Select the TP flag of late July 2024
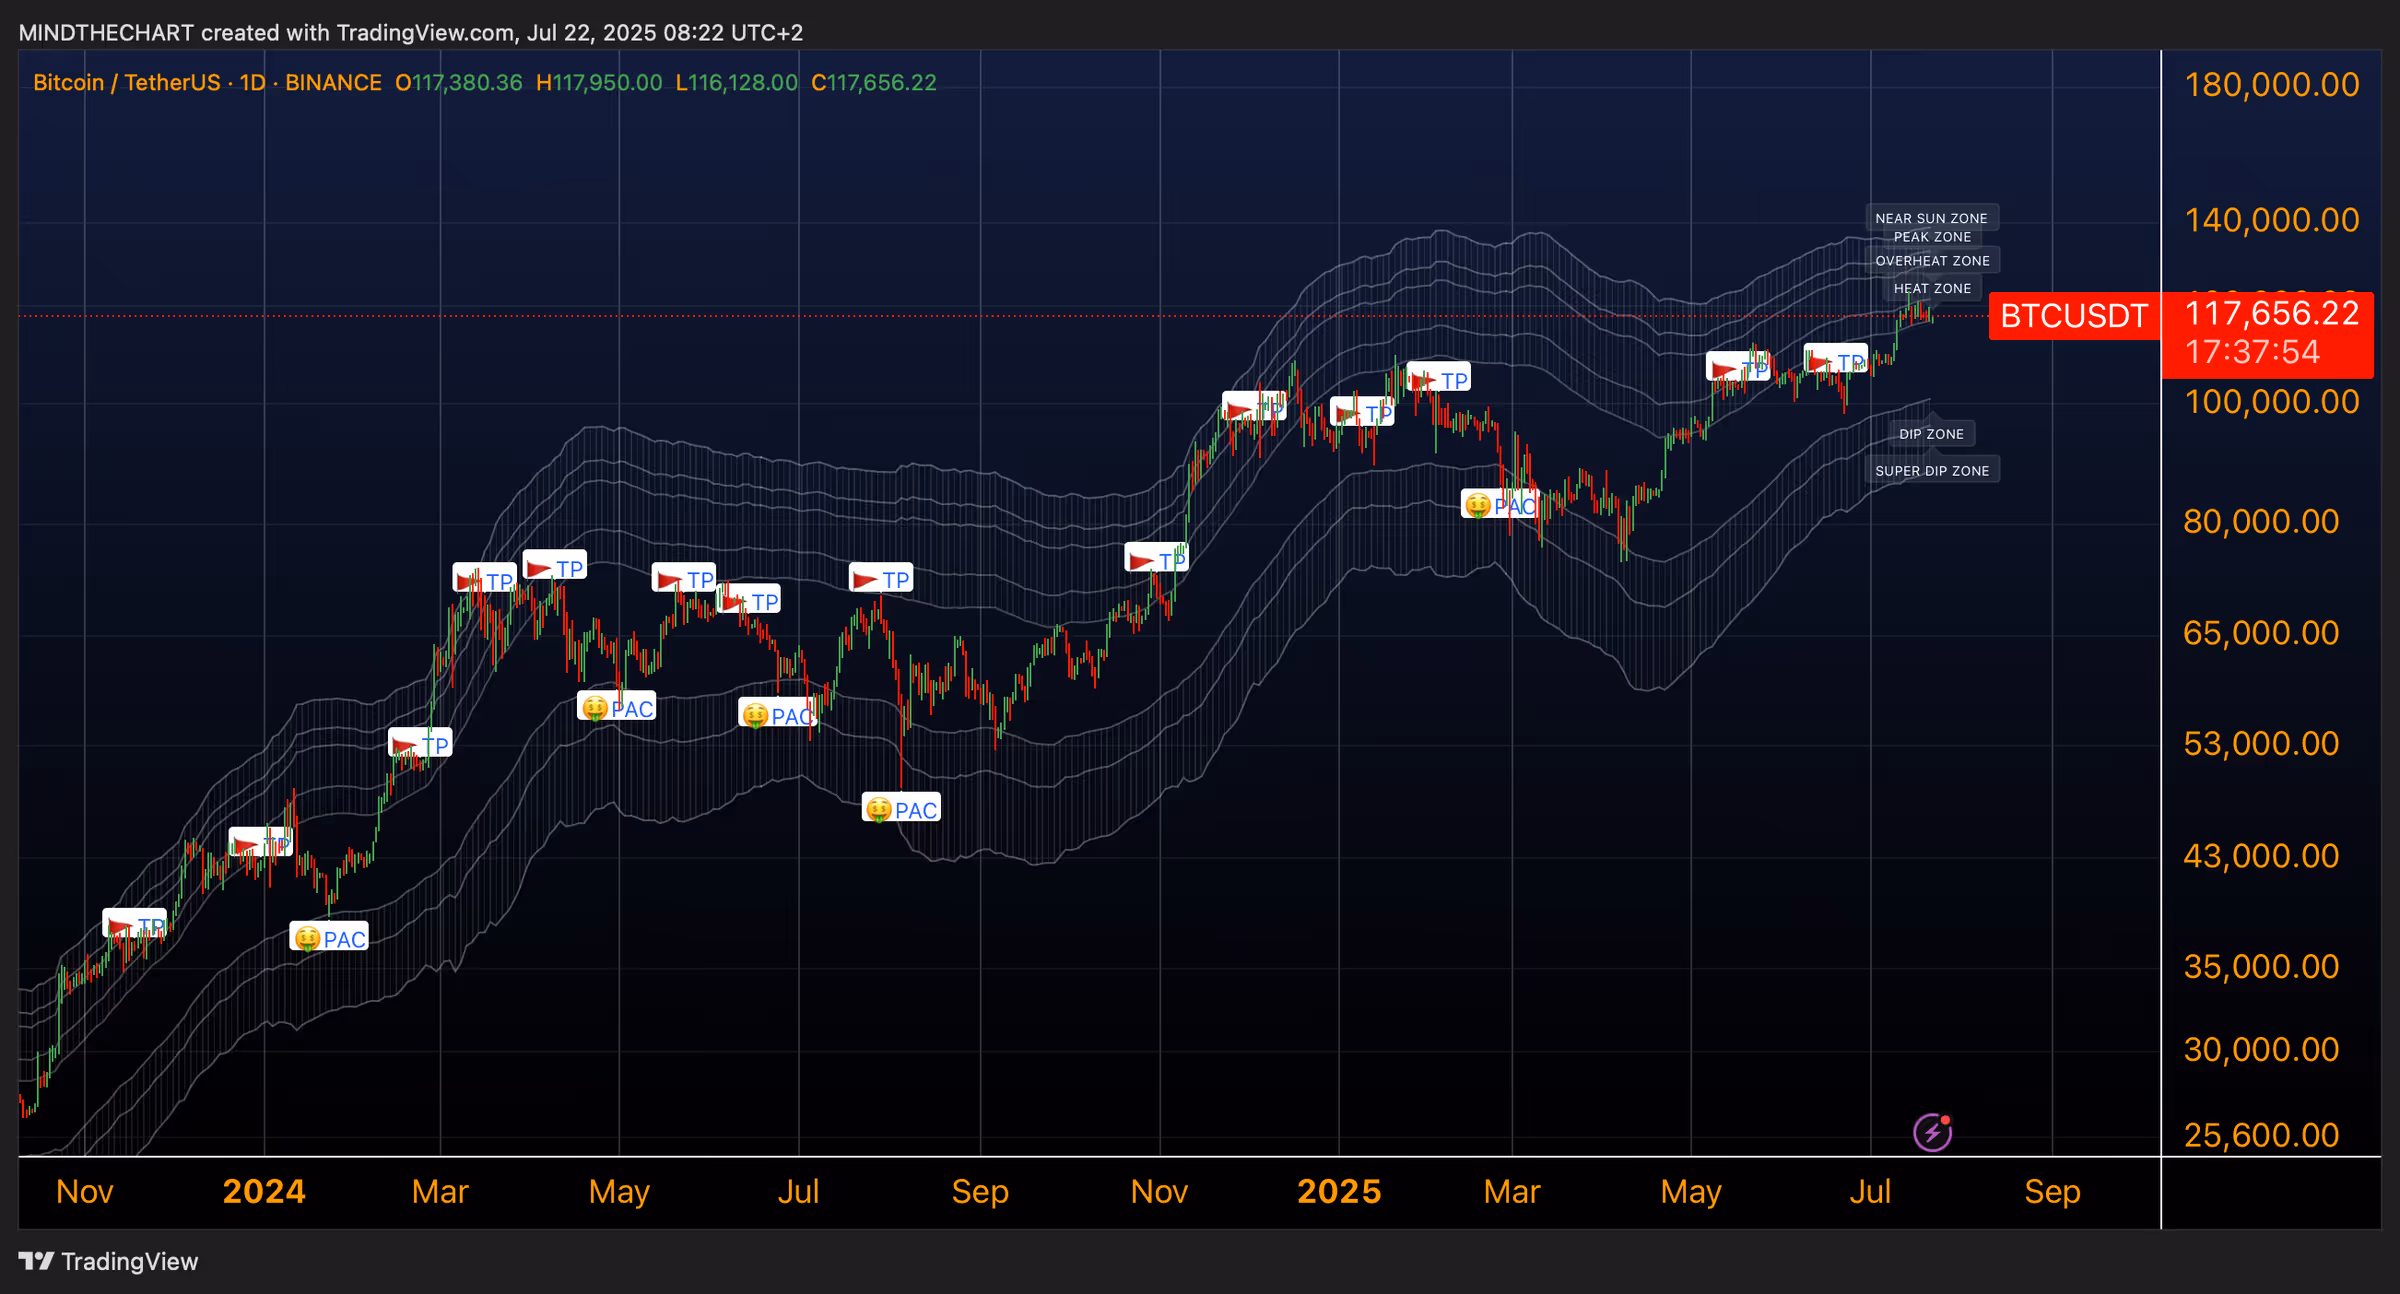The height and width of the screenshot is (1294, 2400). point(881,577)
